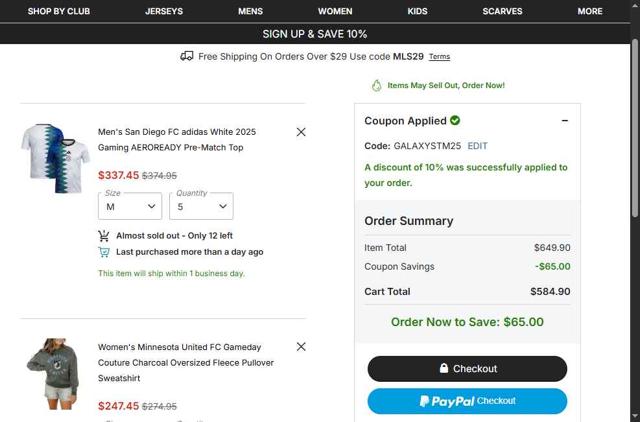
Task: Edit the GALAXYSTM25 coupon code
Action: (478, 146)
